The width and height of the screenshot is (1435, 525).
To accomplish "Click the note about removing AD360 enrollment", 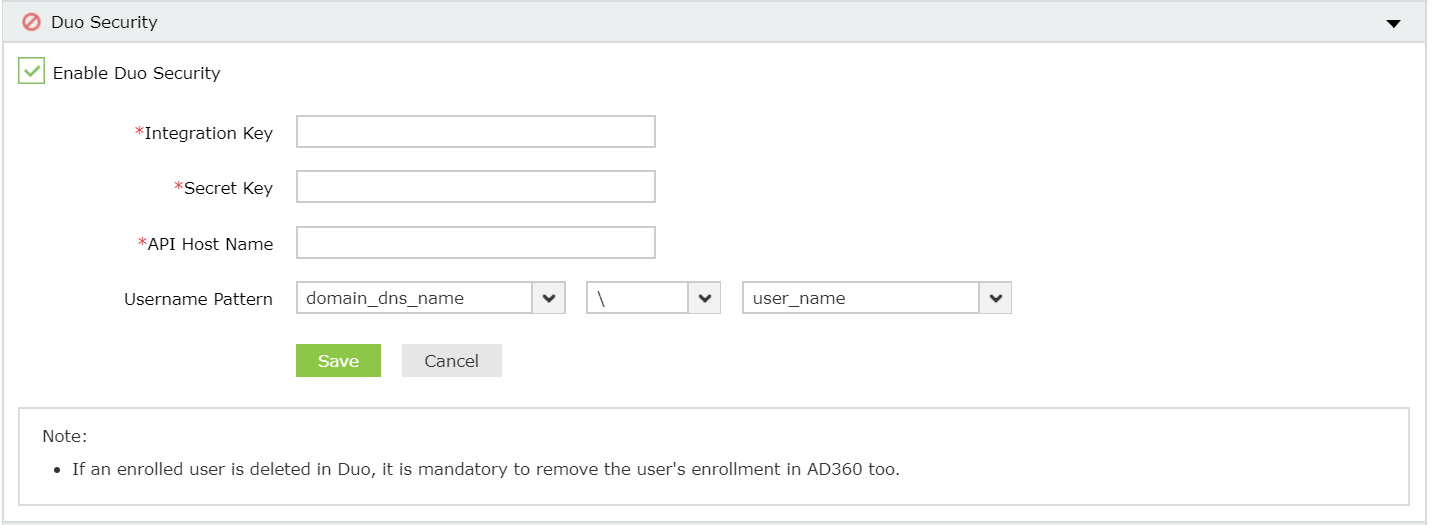I will pos(485,469).
